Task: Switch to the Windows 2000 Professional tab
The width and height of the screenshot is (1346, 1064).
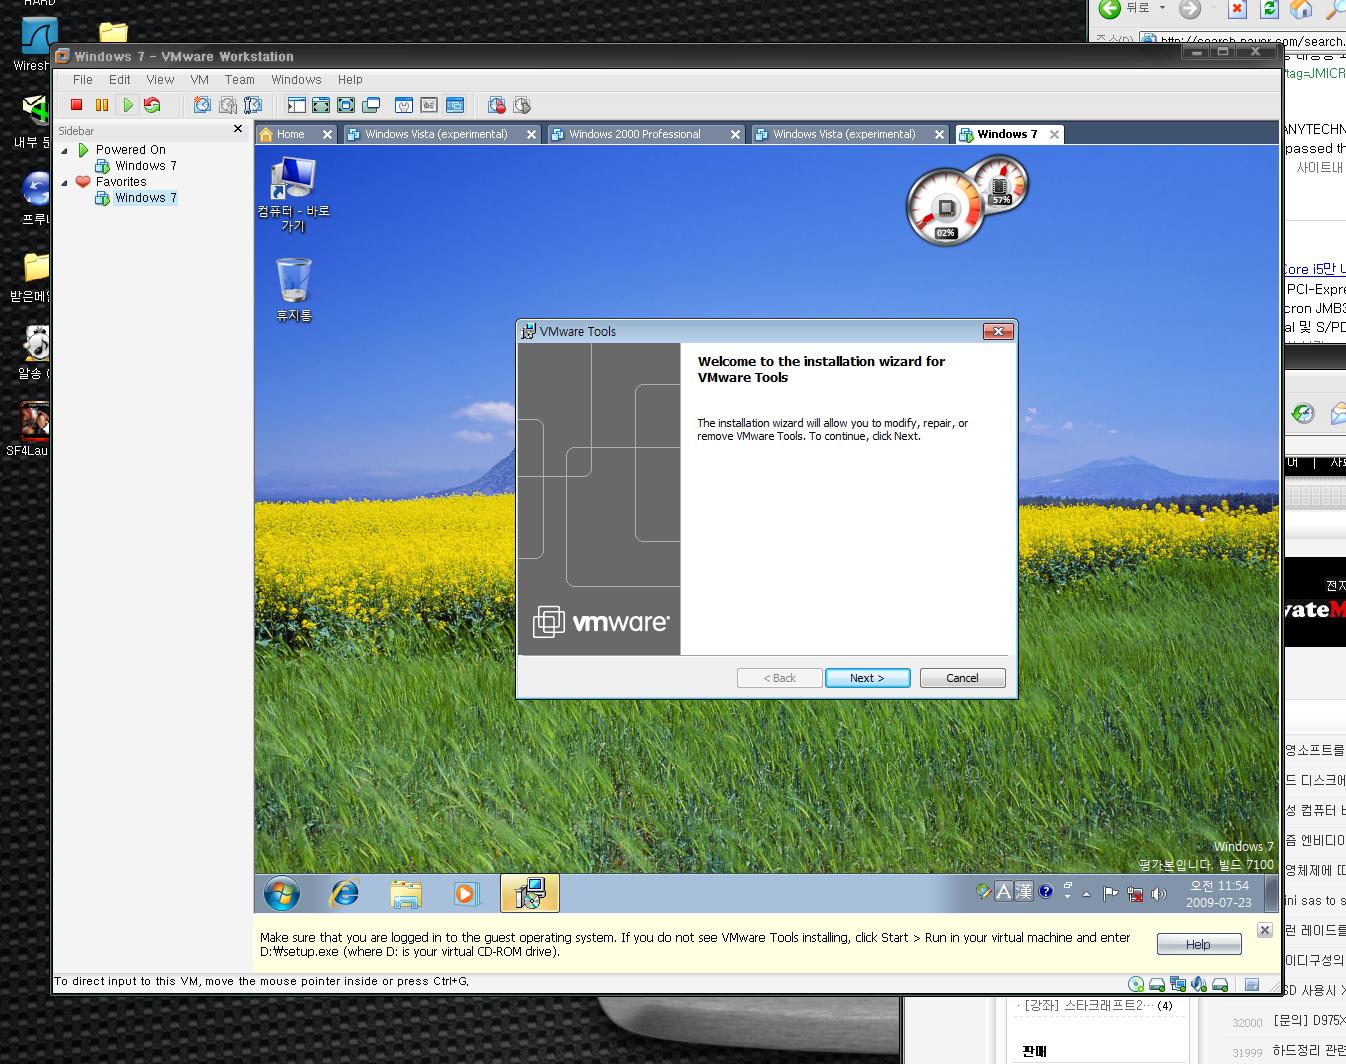Action: (x=635, y=134)
